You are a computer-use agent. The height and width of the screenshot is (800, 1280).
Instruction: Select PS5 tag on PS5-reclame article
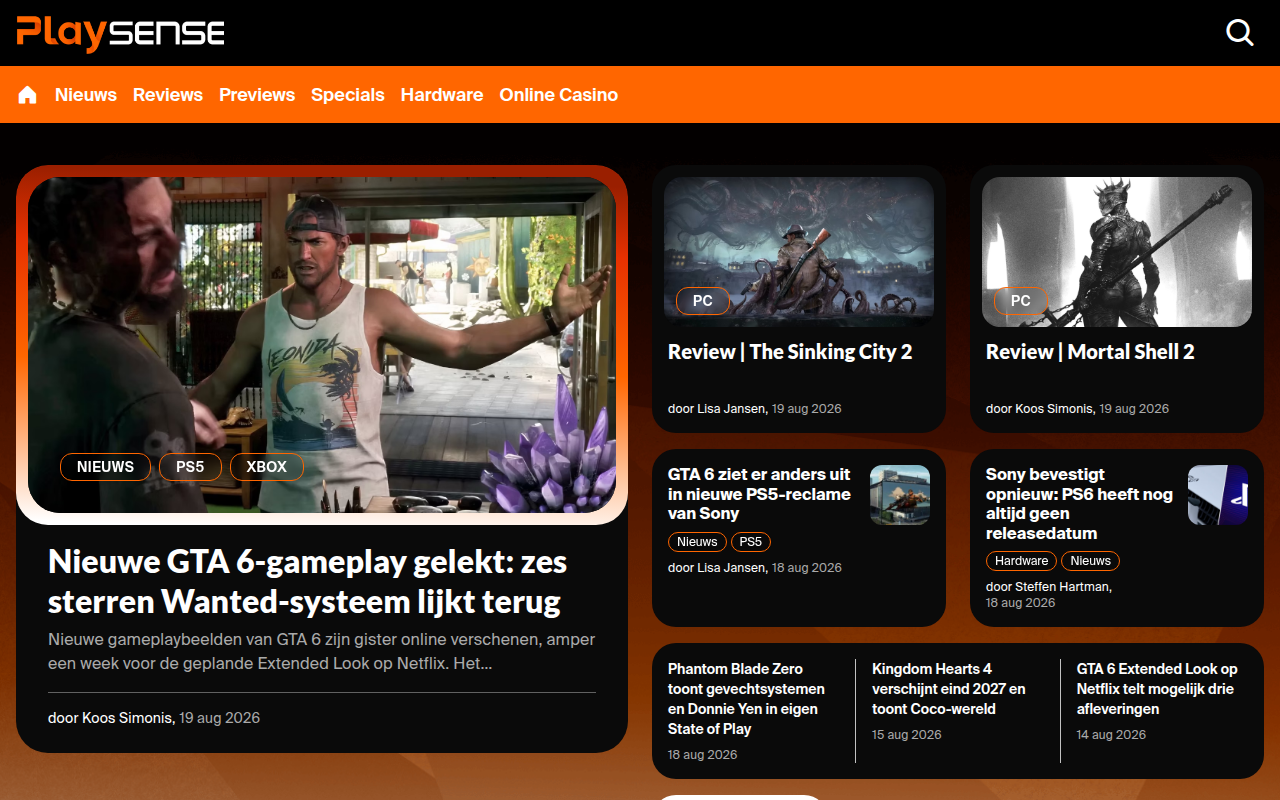point(751,542)
